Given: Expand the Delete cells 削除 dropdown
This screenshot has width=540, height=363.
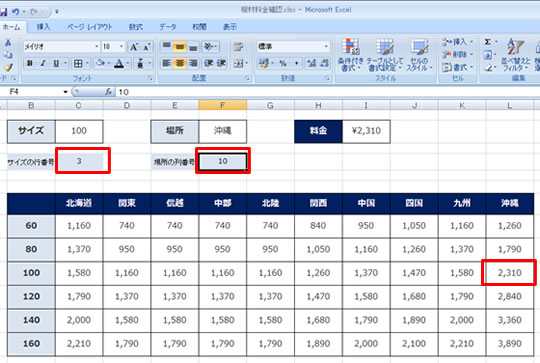Looking at the screenshot, I should tap(471, 55).
